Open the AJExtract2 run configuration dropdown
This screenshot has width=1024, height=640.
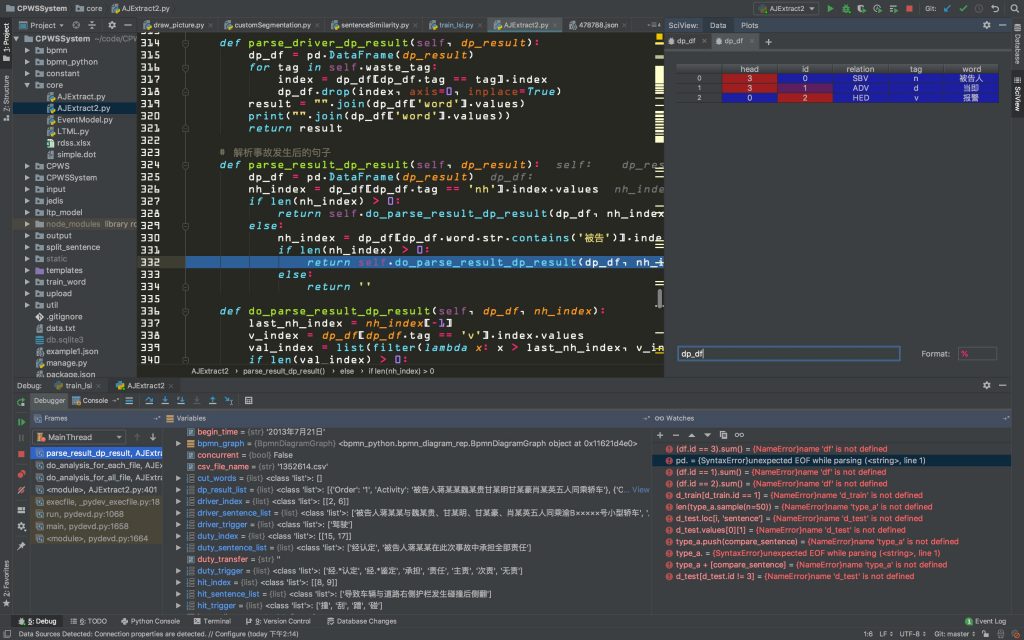[x=786, y=8]
